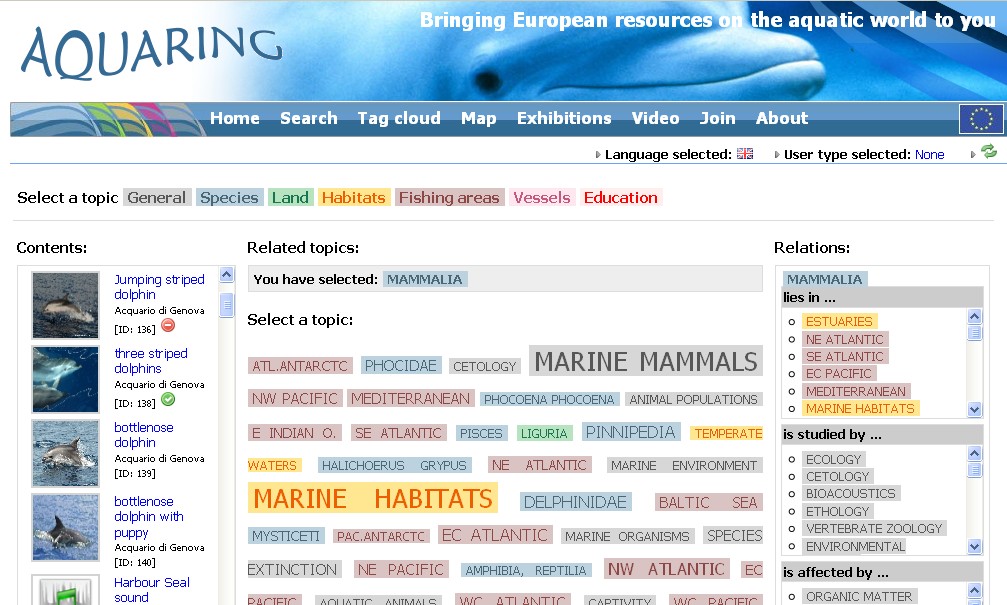Screen dimensions: 1007x605
Task: Pick the Education topic
Action: pos(621,197)
